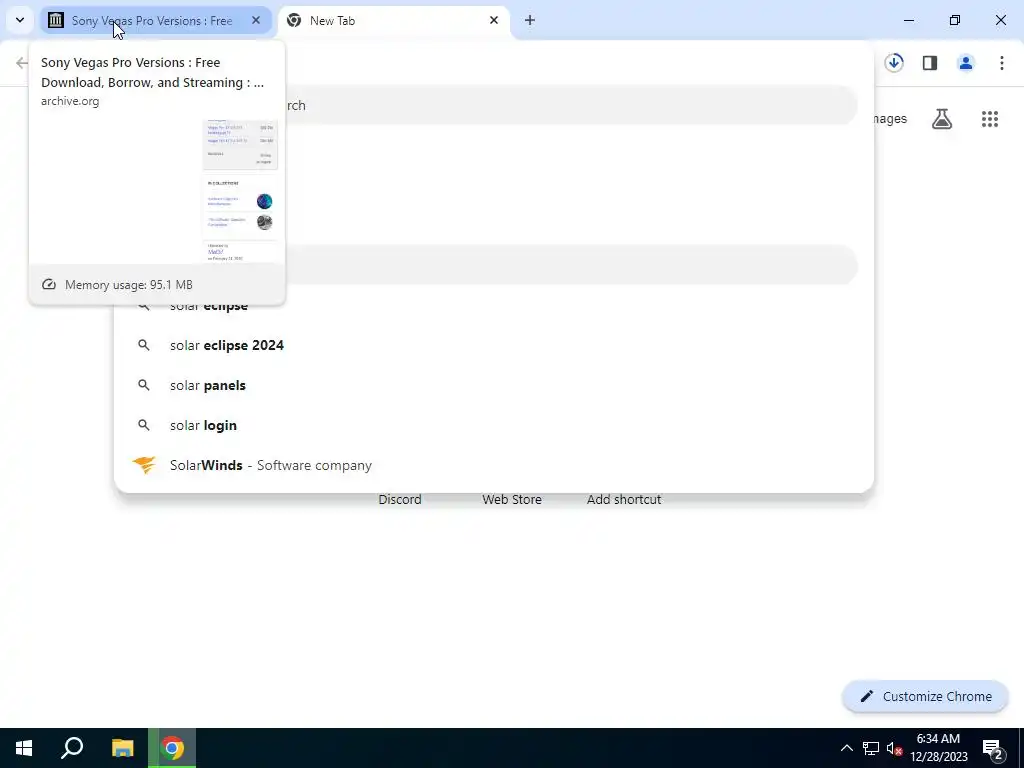Show hidden system tray icons
Screen dimensions: 1024x768
pos(846,748)
